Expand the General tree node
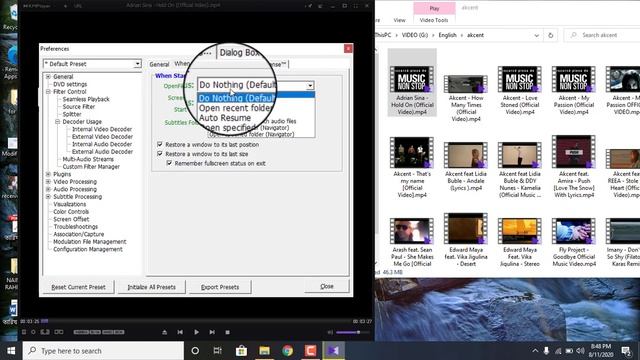Screen dimensions: 640x360 pyautogui.click(x=48, y=77)
